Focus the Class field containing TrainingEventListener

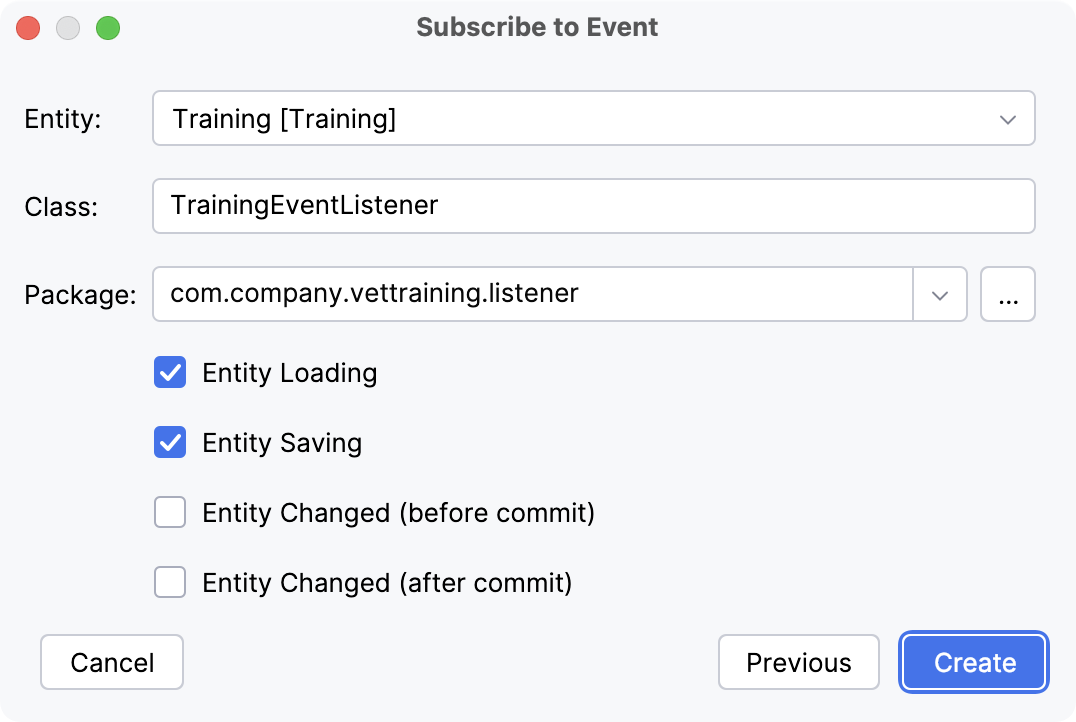592,206
